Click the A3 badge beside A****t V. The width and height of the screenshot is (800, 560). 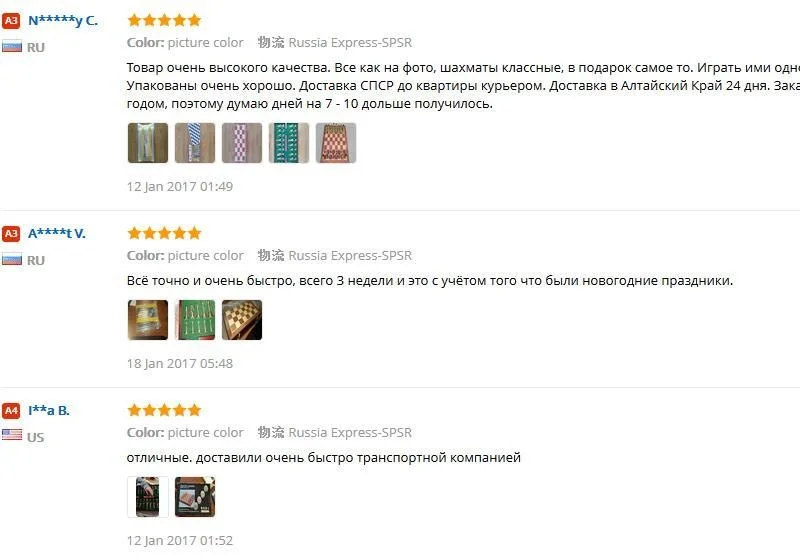point(11,234)
